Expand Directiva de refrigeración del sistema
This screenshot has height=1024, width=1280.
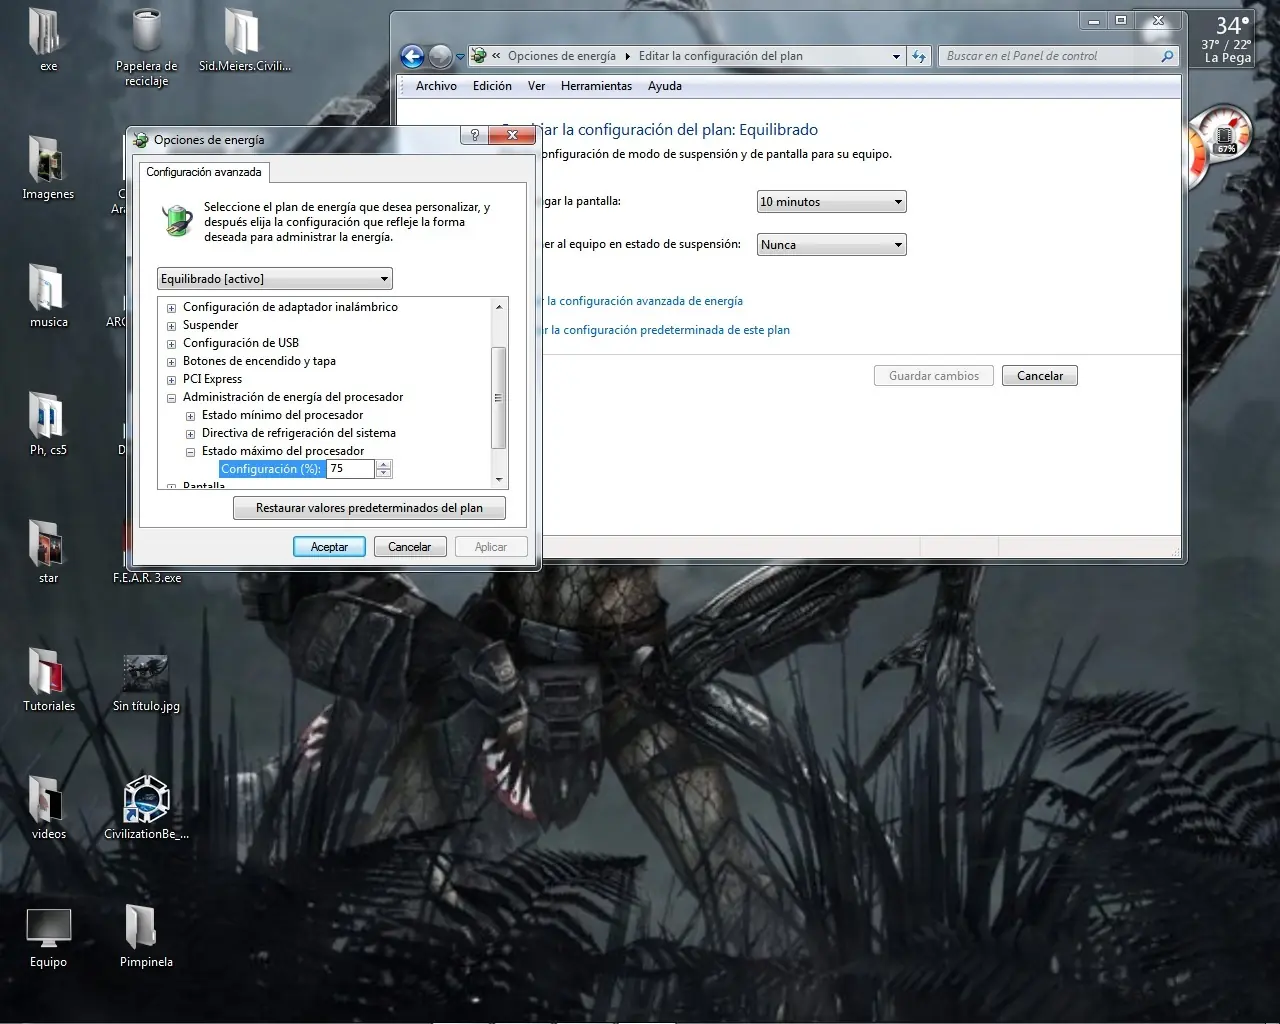(190, 434)
